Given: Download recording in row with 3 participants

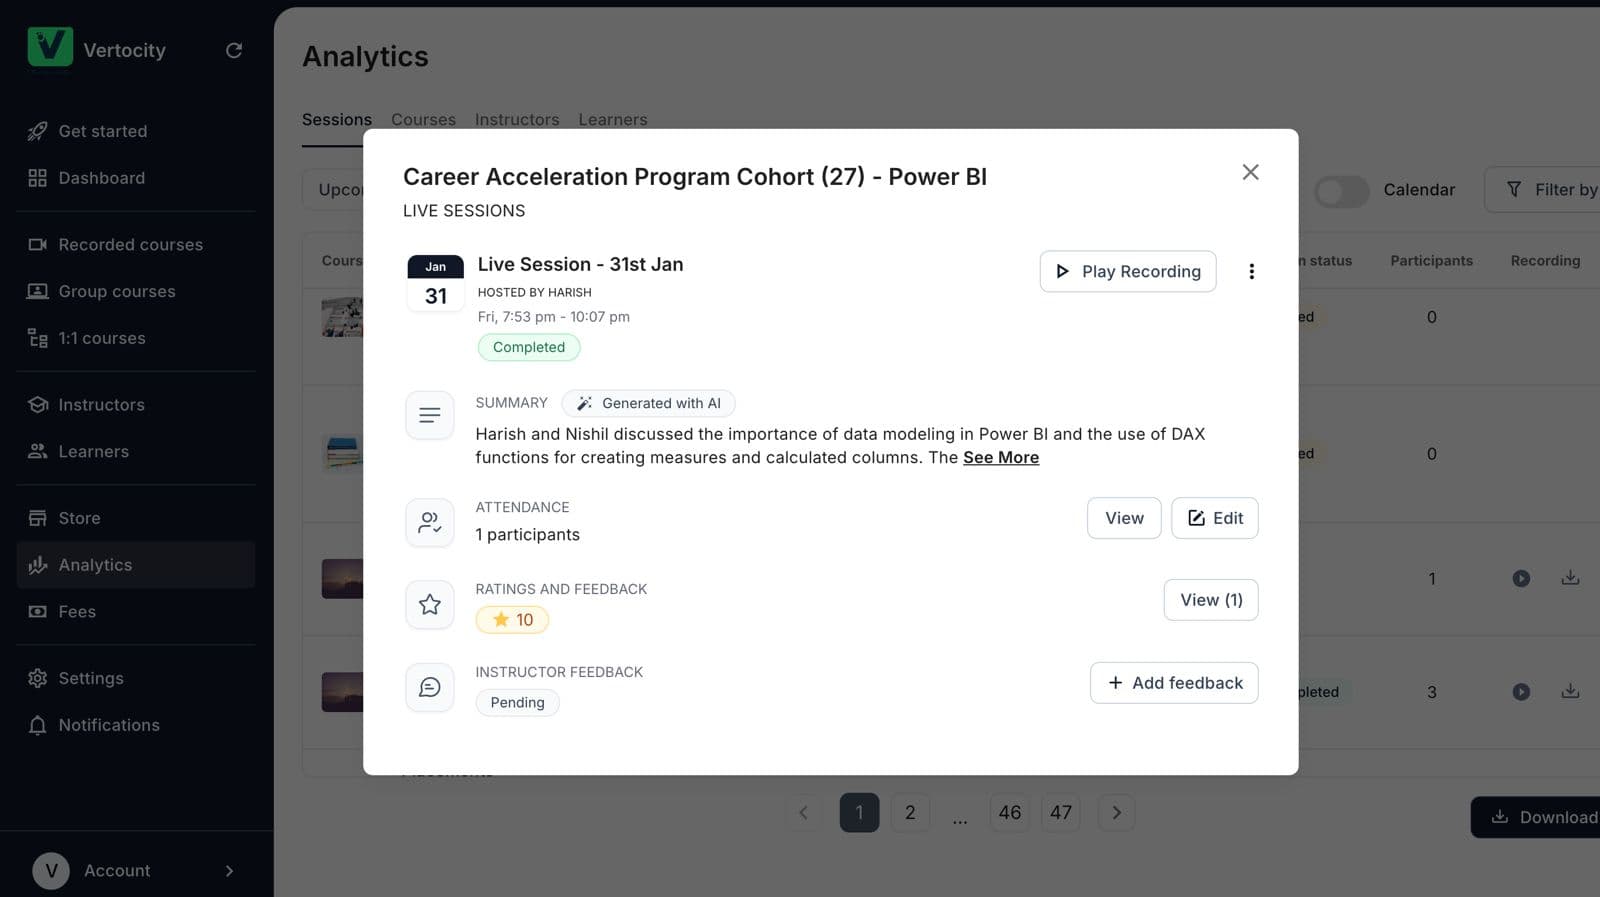Looking at the screenshot, I should [x=1570, y=691].
